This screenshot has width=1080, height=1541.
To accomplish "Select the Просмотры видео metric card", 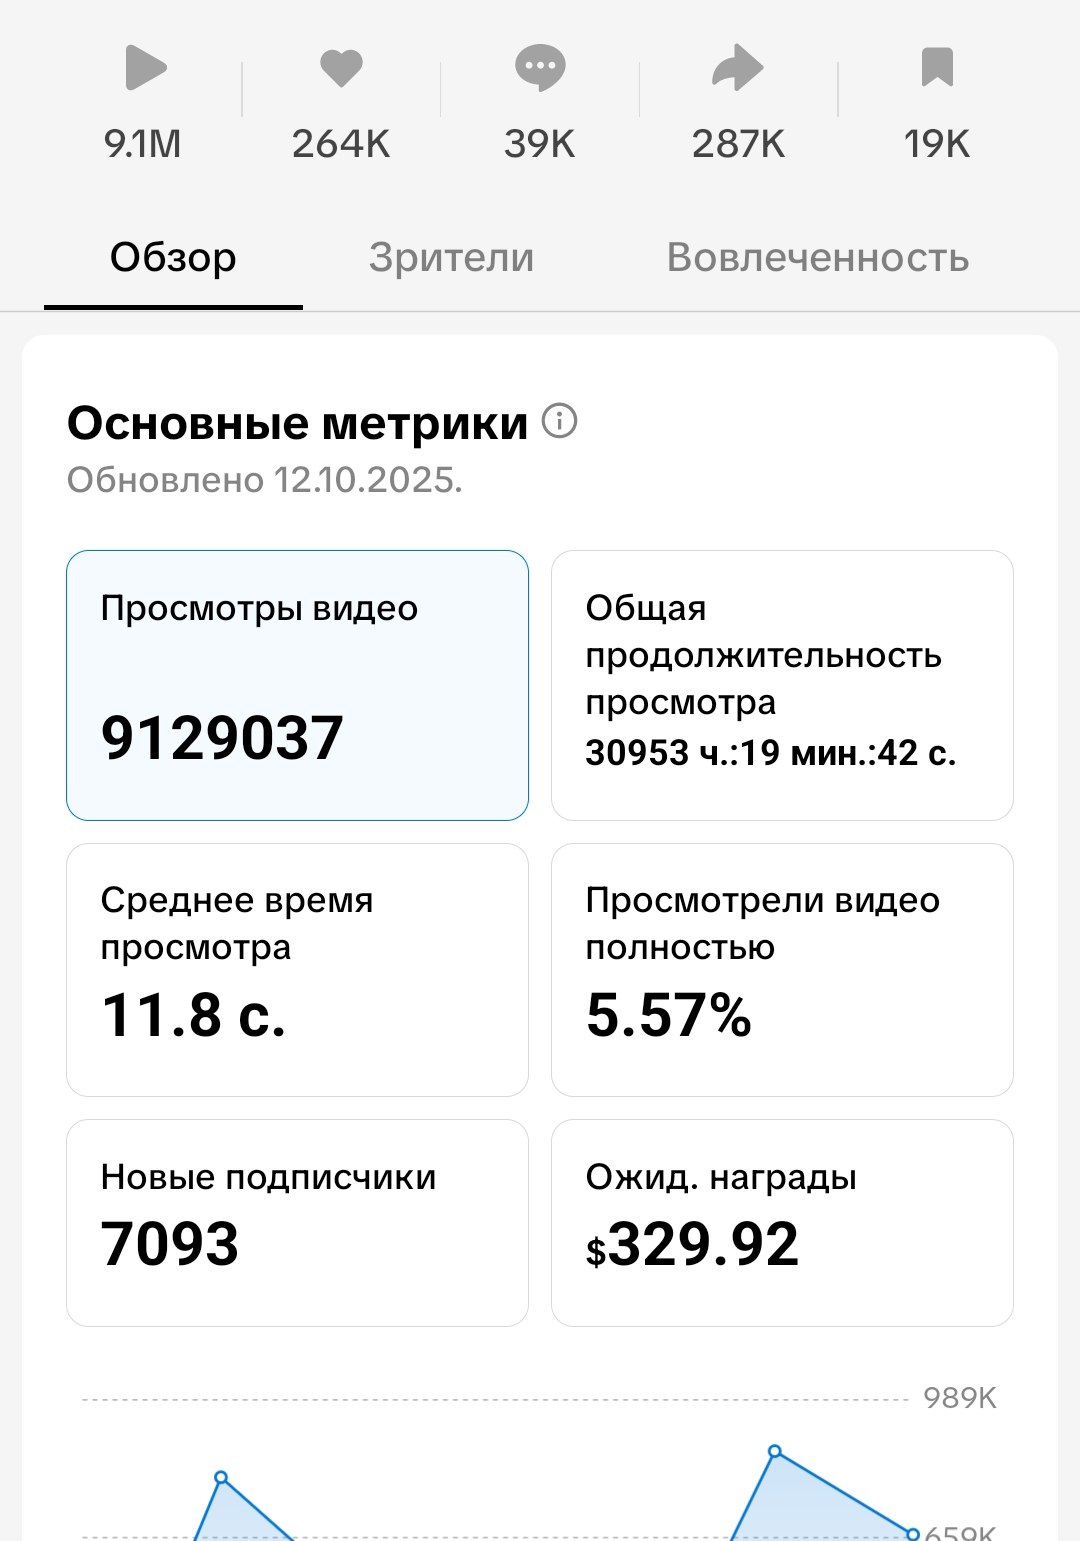I will pos(297,685).
